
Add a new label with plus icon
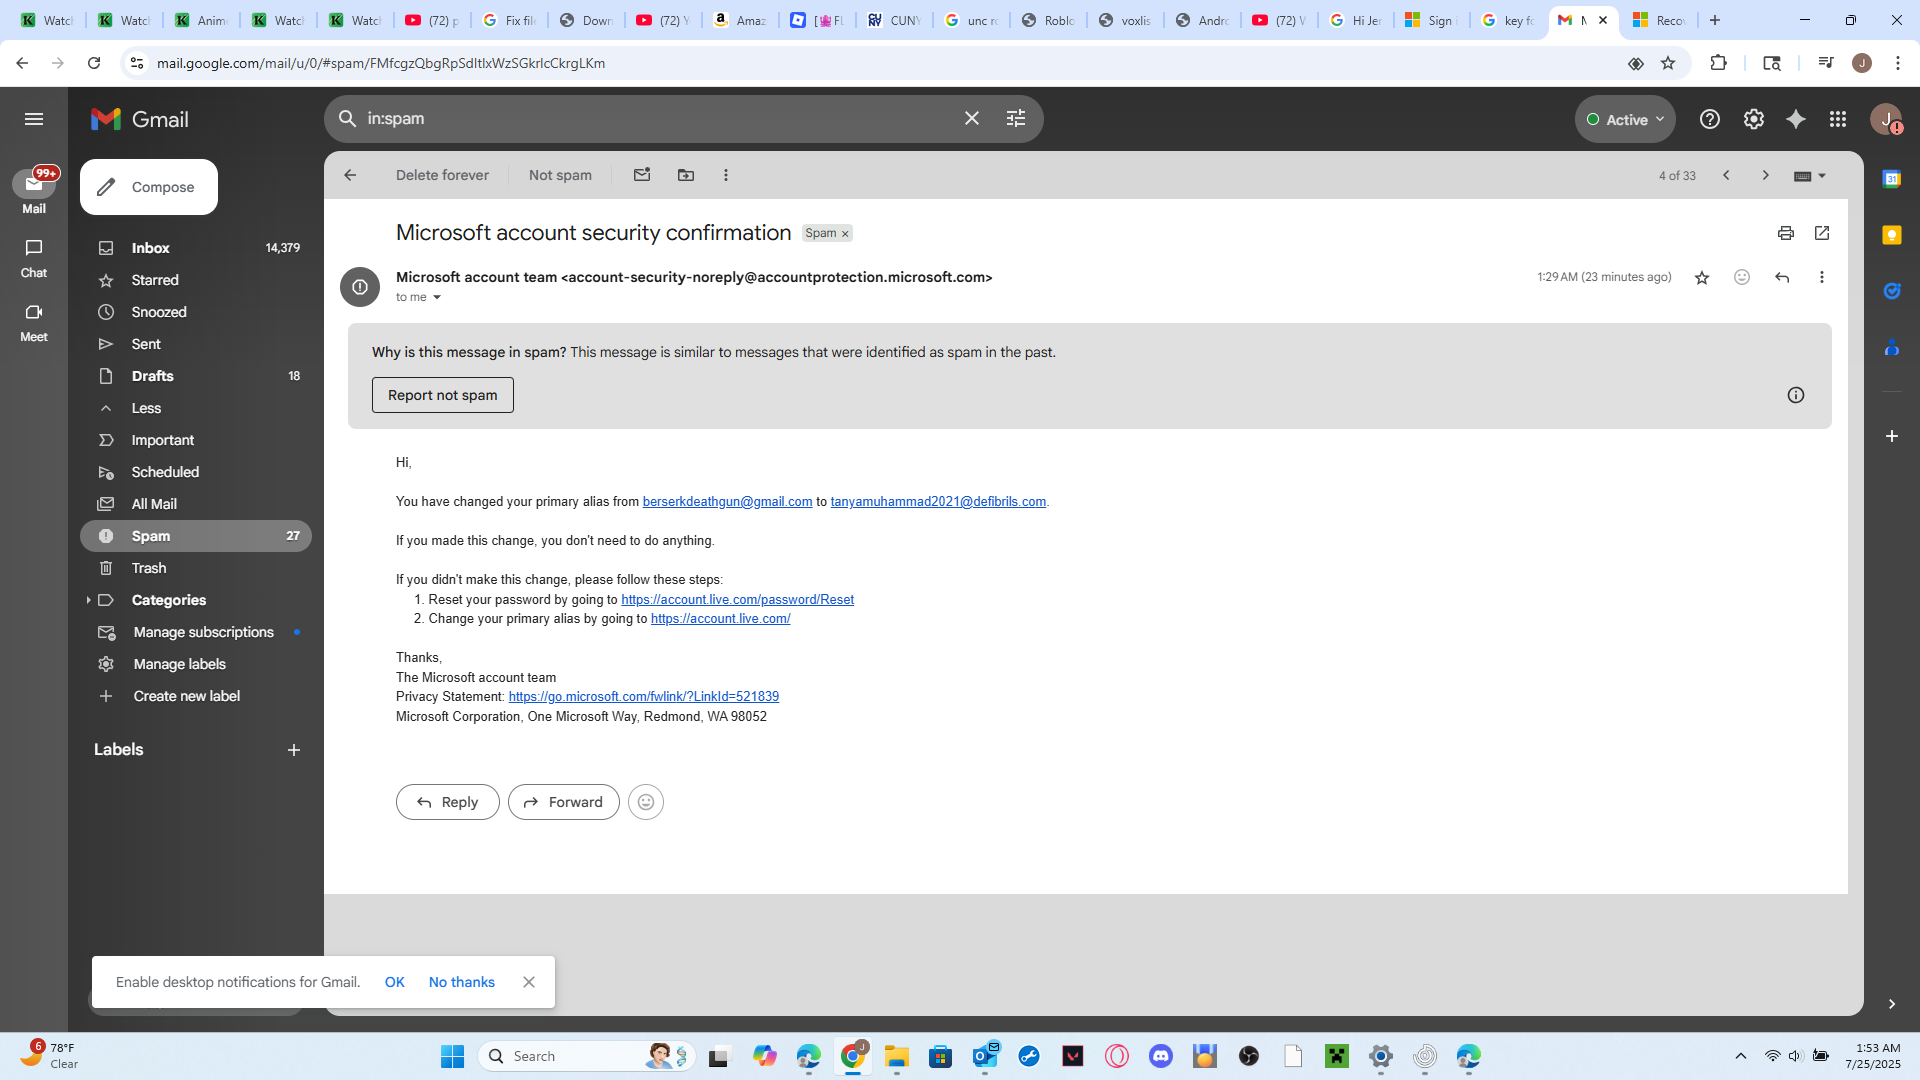294,750
